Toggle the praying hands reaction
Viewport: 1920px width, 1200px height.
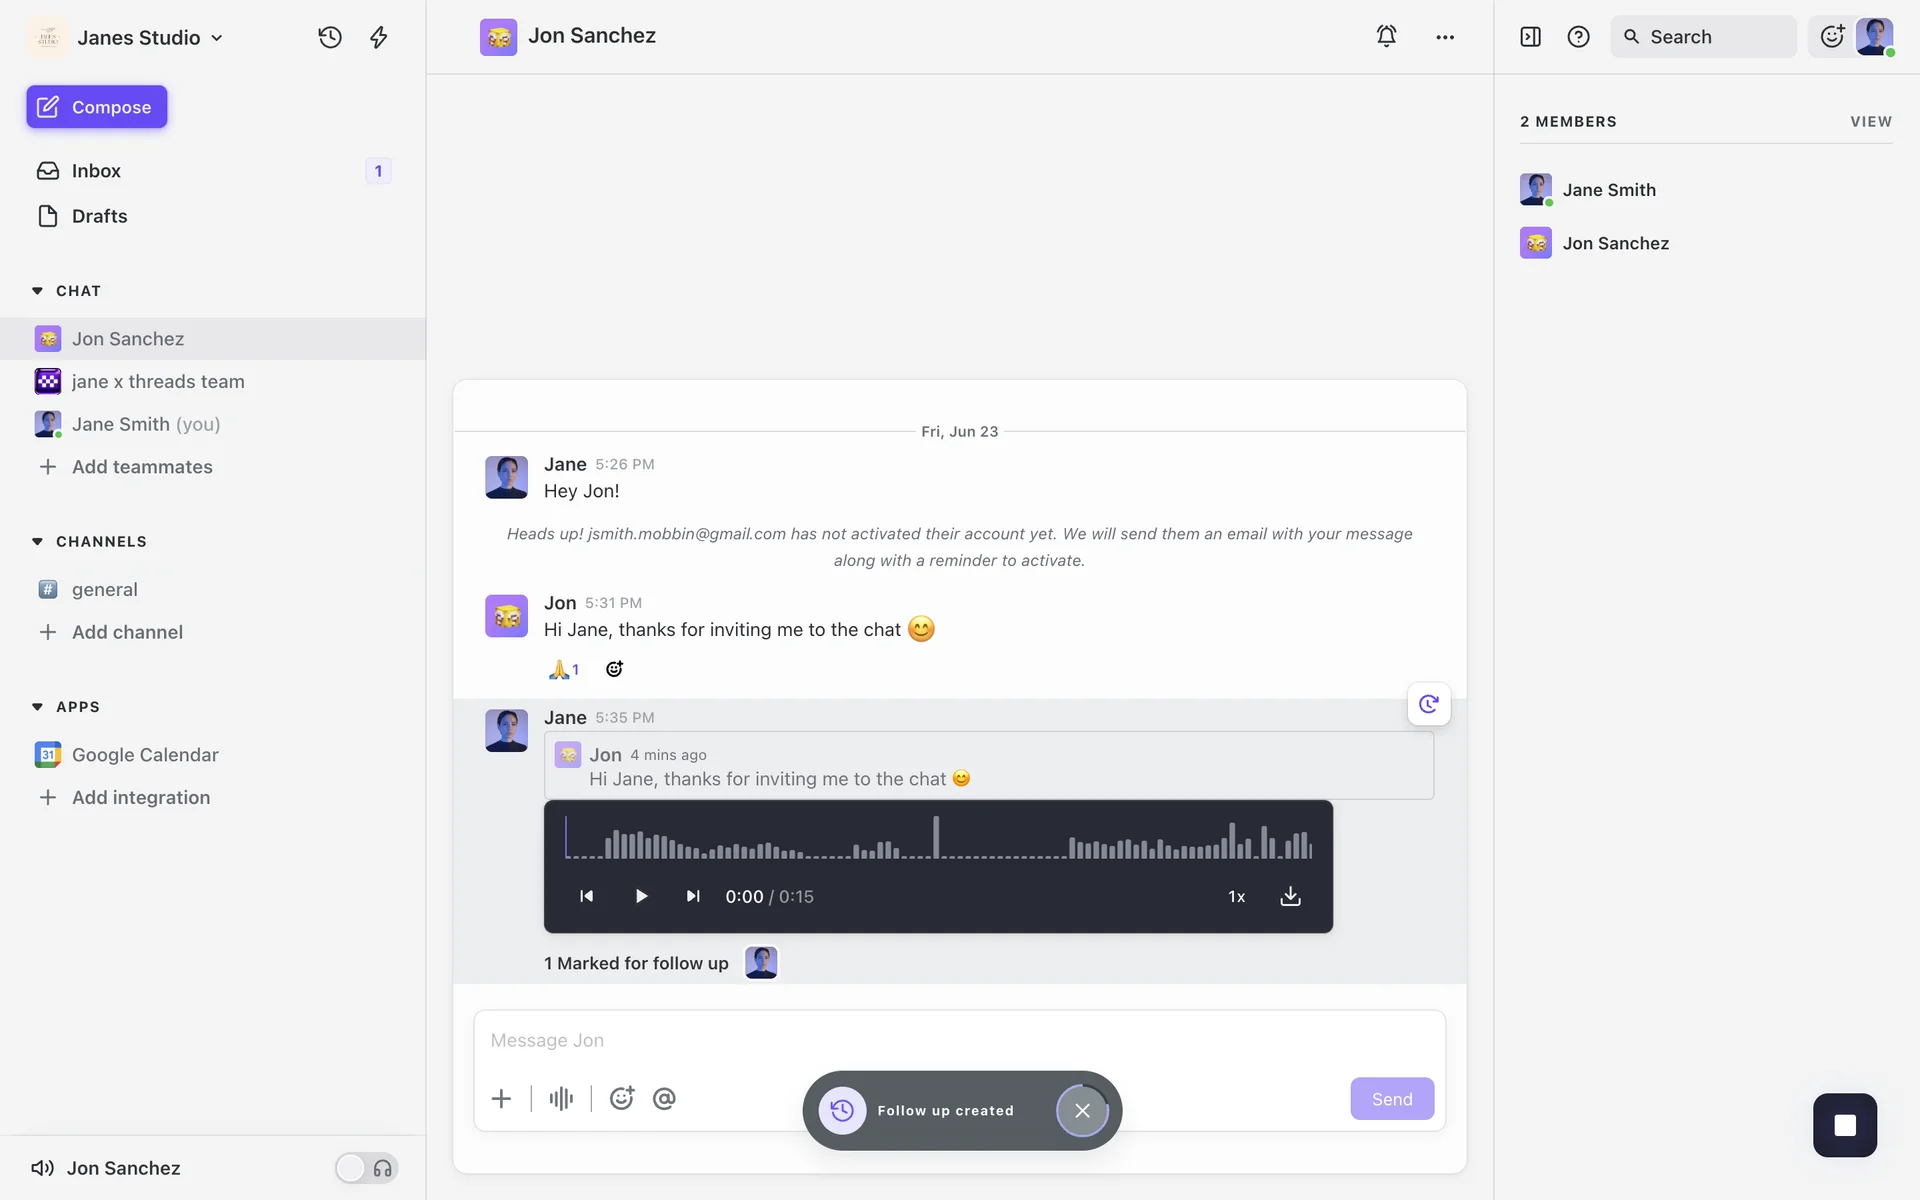pos(564,669)
